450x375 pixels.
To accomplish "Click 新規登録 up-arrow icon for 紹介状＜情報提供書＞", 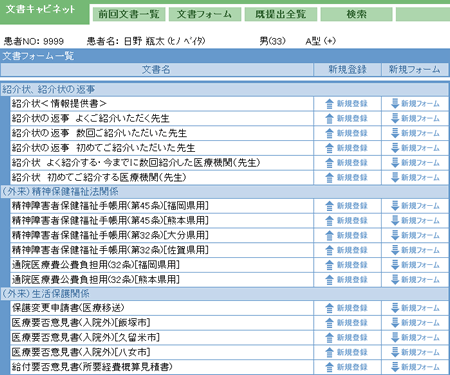I will coord(329,104).
